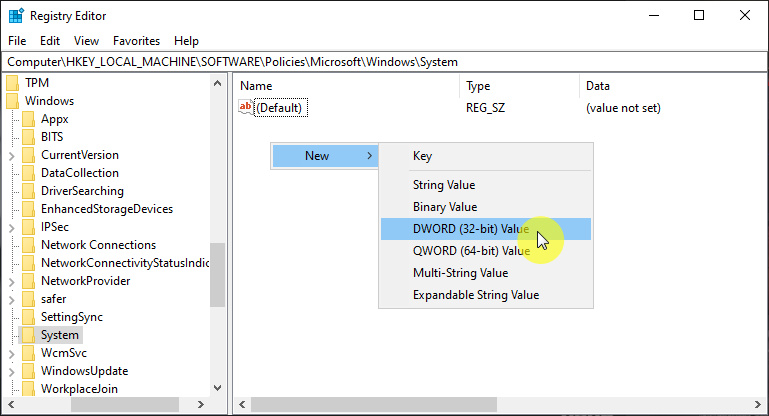Image resolution: width=769 pixels, height=416 pixels.
Task: Click the registry path address bar
Action: pyautogui.click(x=384, y=62)
